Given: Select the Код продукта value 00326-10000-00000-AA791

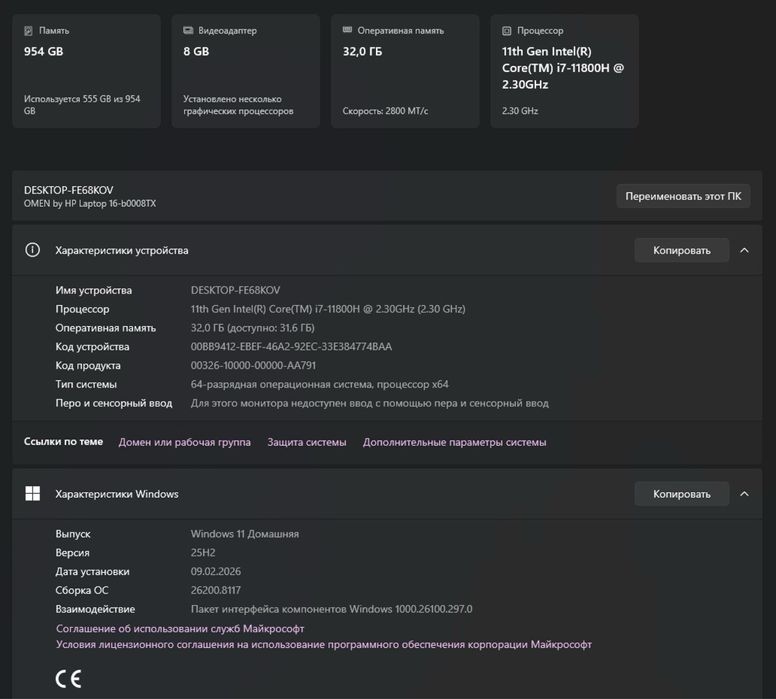Looking at the screenshot, I should pyautogui.click(x=253, y=365).
